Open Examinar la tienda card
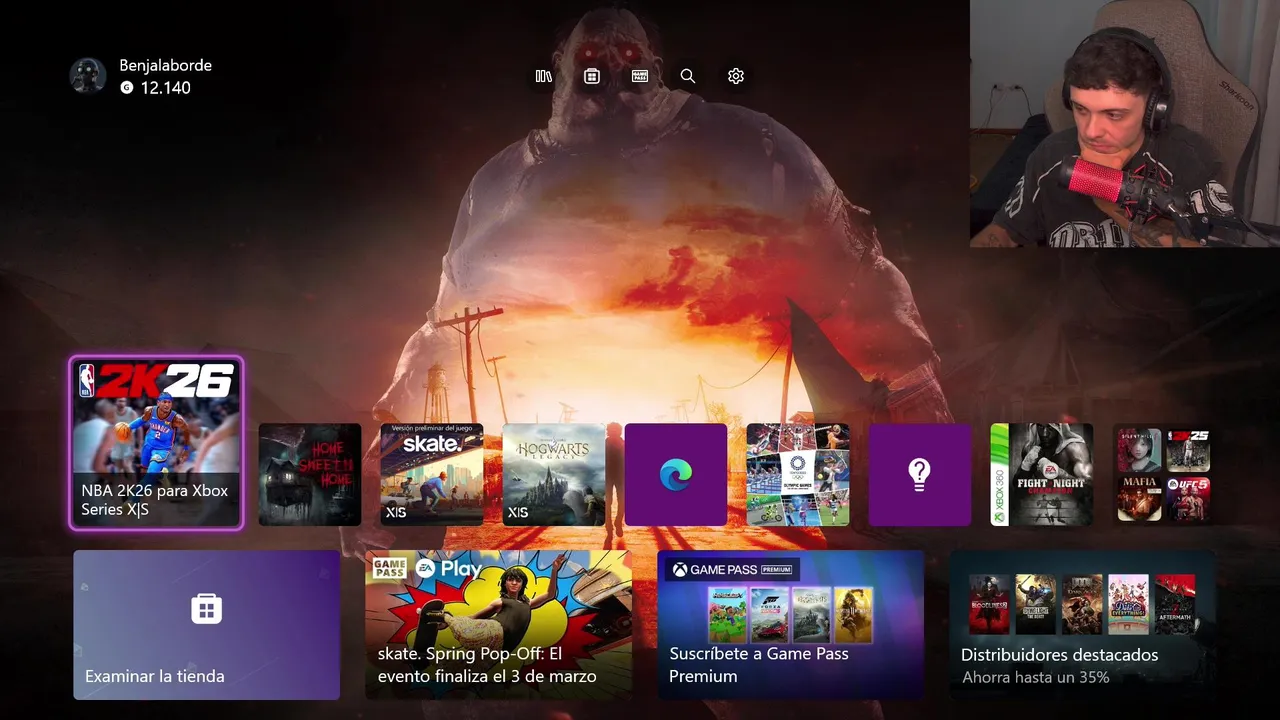This screenshot has width=1280, height=720. [x=207, y=625]
